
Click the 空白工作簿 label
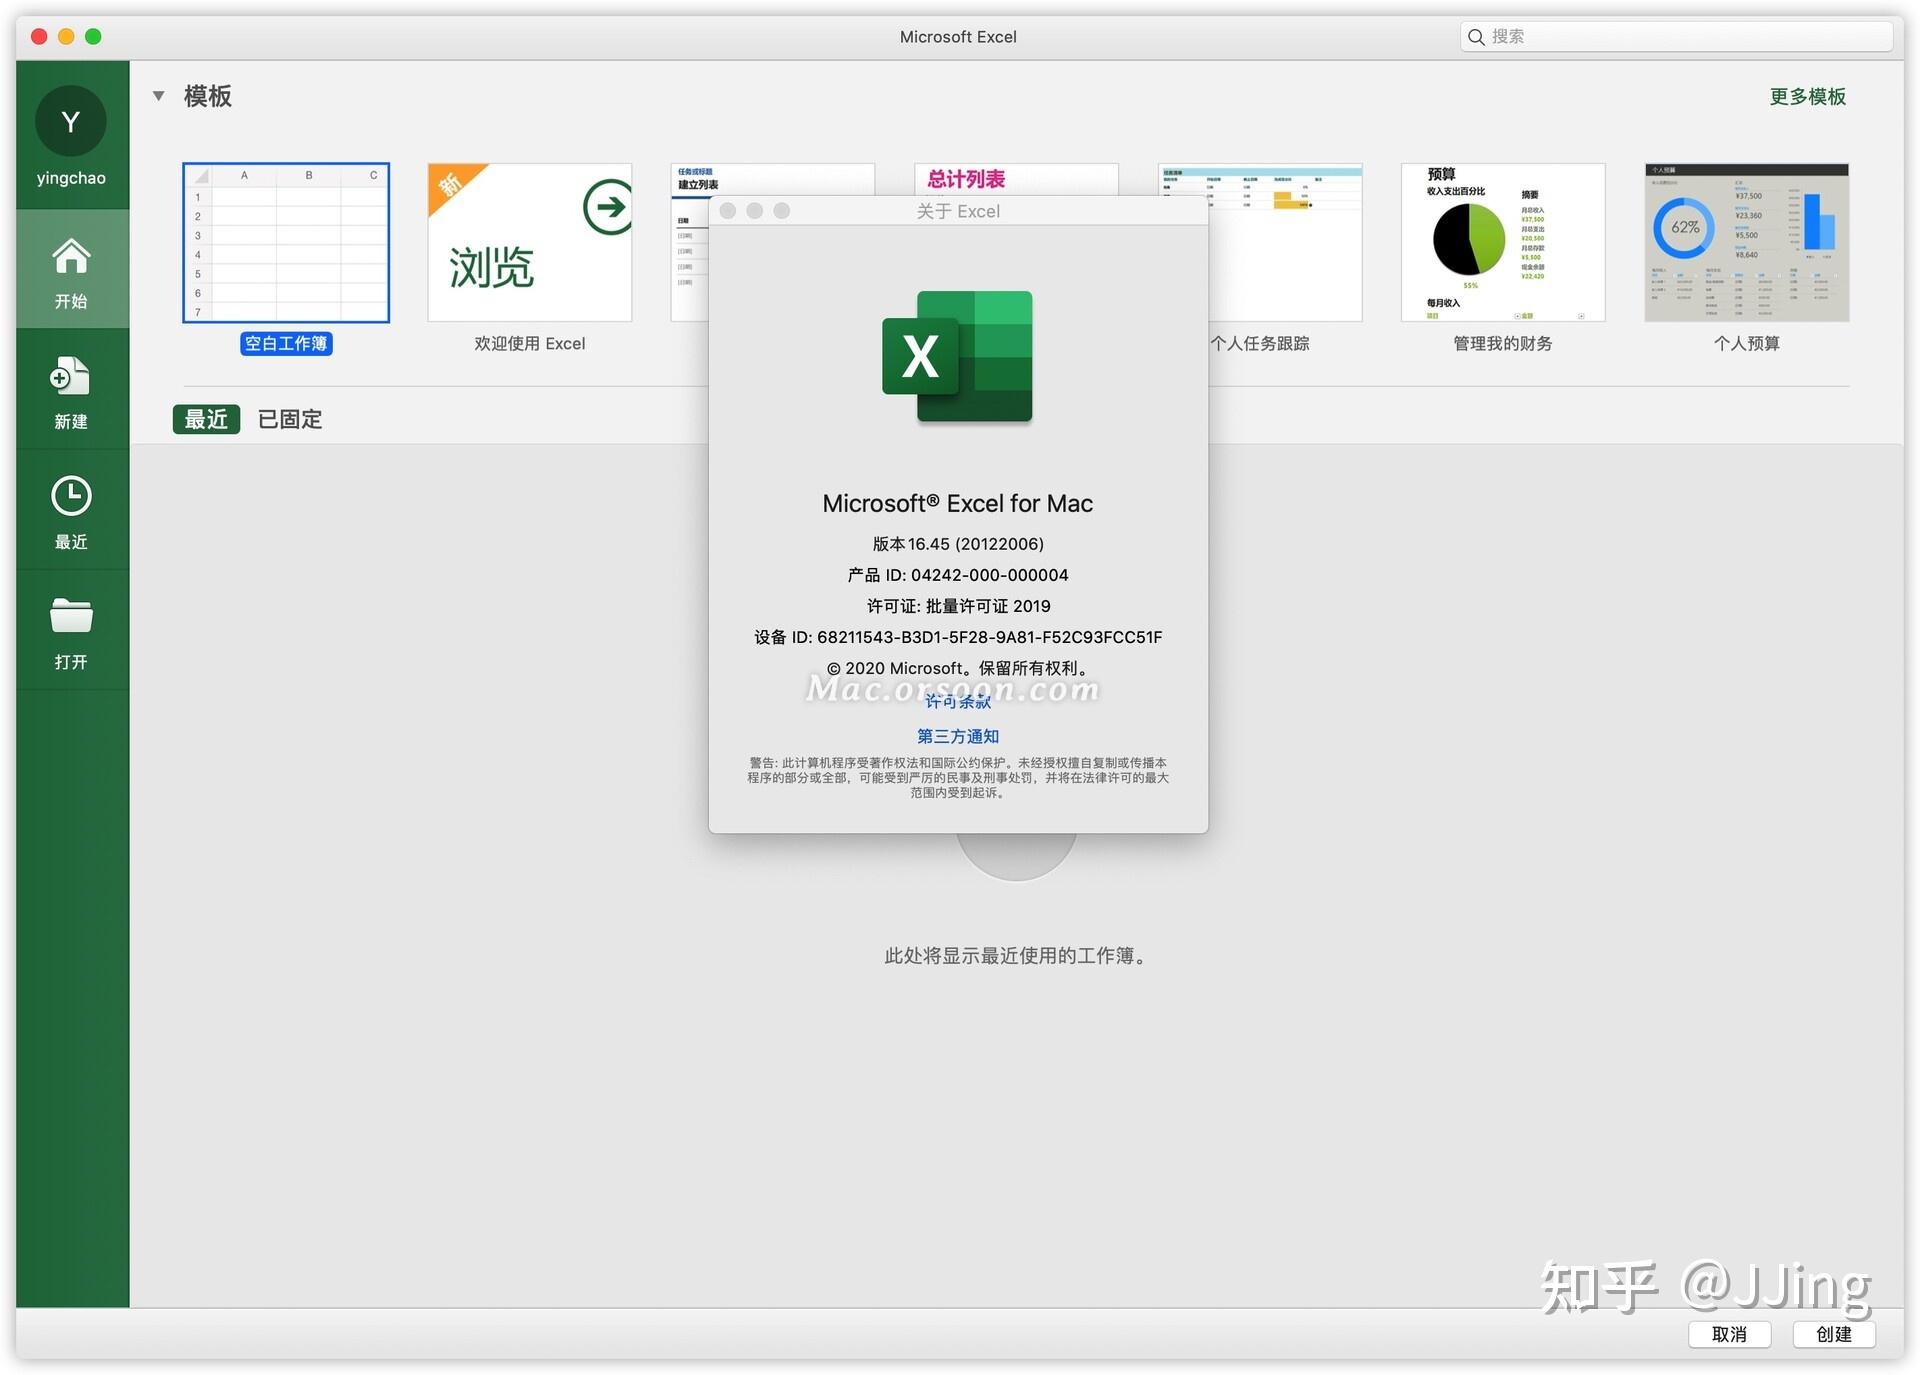(x=286, y=343)
